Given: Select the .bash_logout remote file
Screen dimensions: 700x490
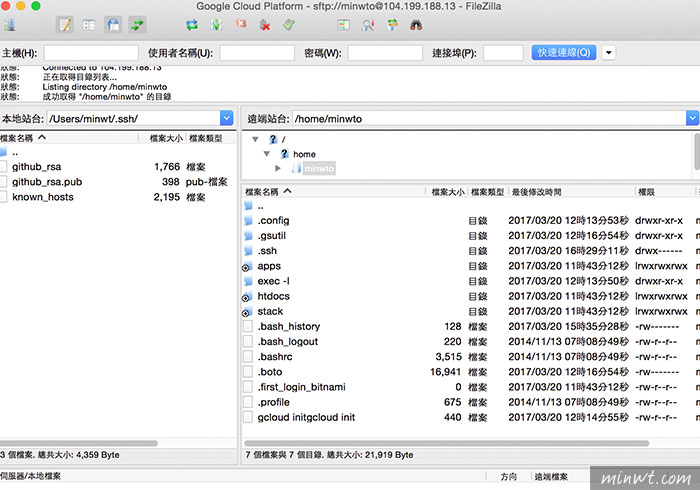Looking at the screenshot, I should point(471,342).
